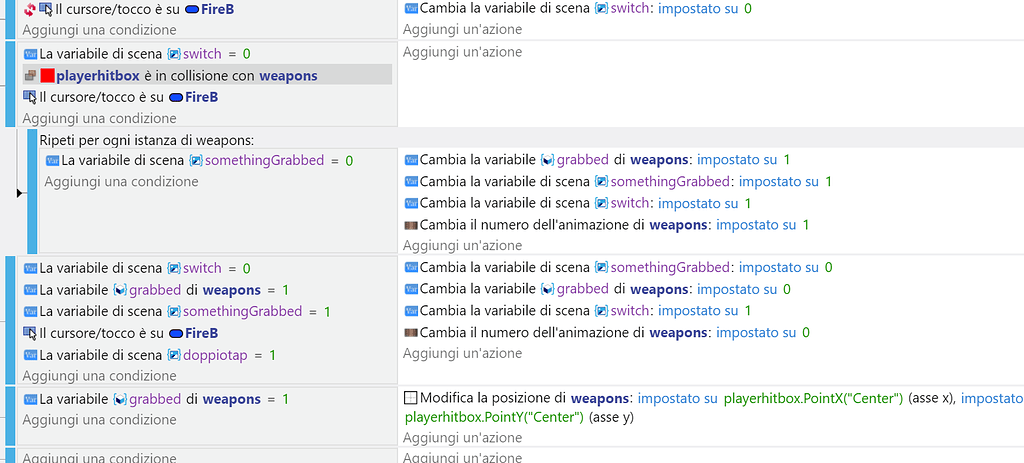The image size is (1024, 463).
Task: Add a condition to the playerhitbox collision event
Action: pos(99,119)
